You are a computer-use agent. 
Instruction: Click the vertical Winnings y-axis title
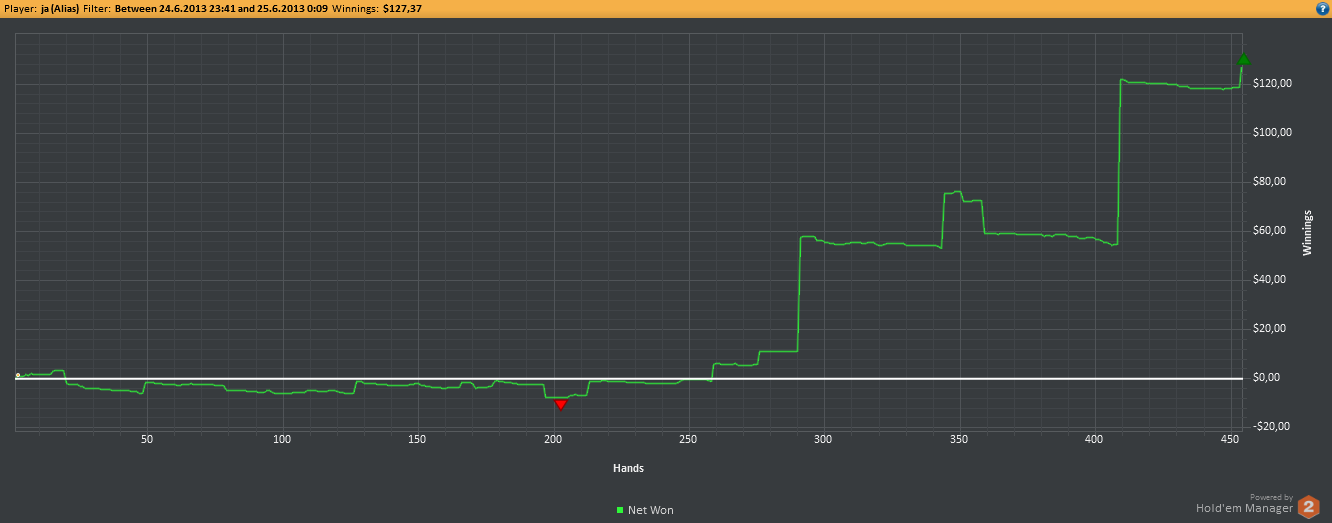1306,233
